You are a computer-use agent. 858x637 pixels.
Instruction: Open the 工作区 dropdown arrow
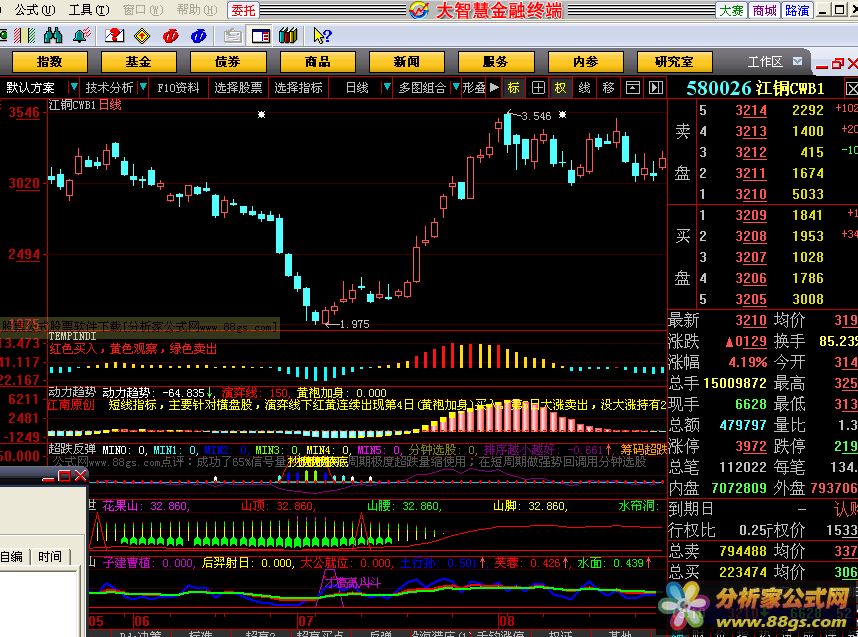pos(797,61)
